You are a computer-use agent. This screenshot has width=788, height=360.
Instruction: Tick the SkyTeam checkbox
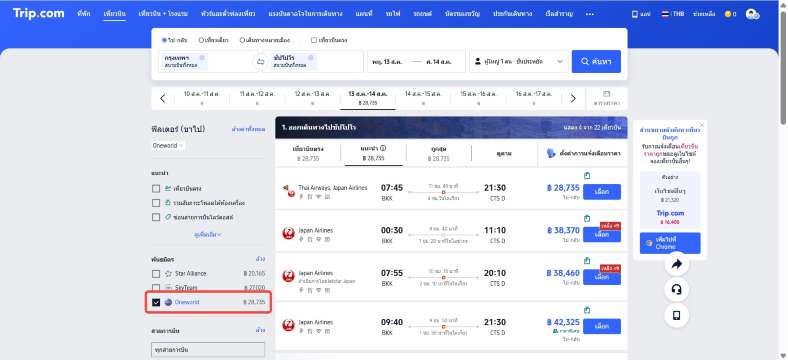coord(156,288)
